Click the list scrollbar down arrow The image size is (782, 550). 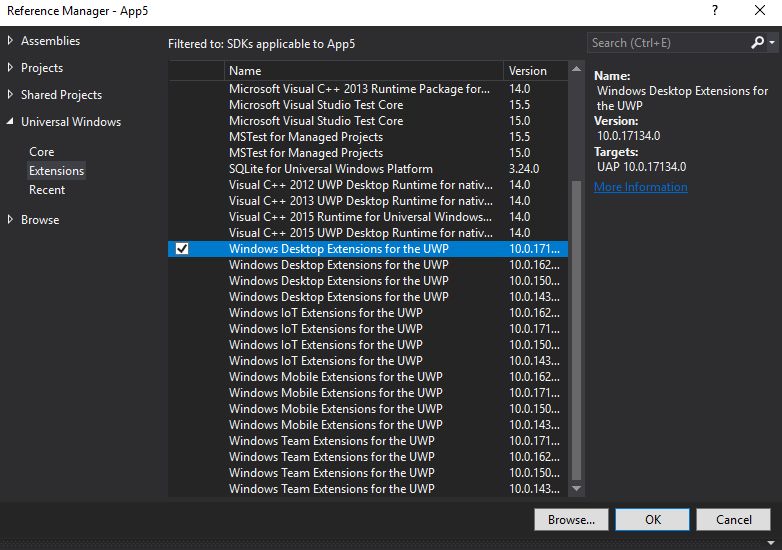576,489
